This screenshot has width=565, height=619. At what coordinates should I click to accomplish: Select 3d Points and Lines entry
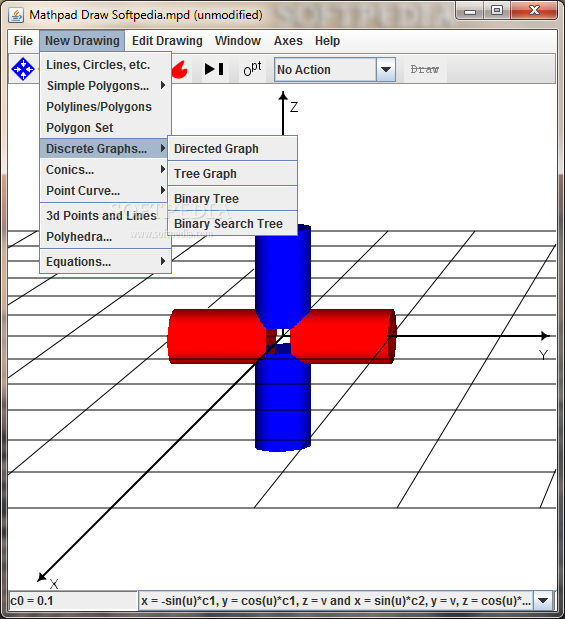[105, 216]
